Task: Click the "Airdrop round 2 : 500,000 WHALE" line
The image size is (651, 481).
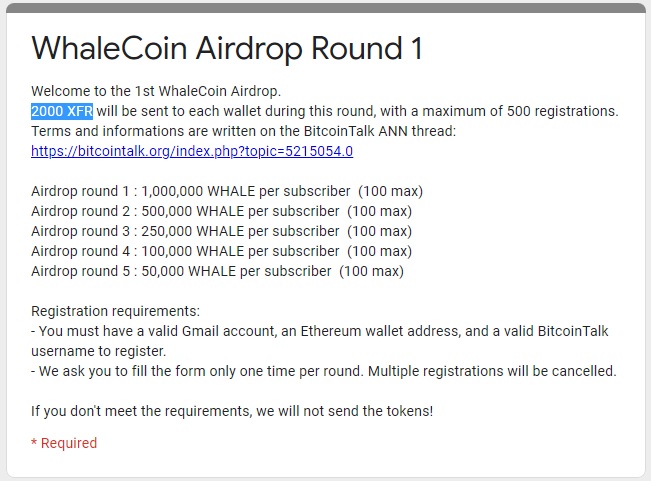Action: click(x=221, y=211)
